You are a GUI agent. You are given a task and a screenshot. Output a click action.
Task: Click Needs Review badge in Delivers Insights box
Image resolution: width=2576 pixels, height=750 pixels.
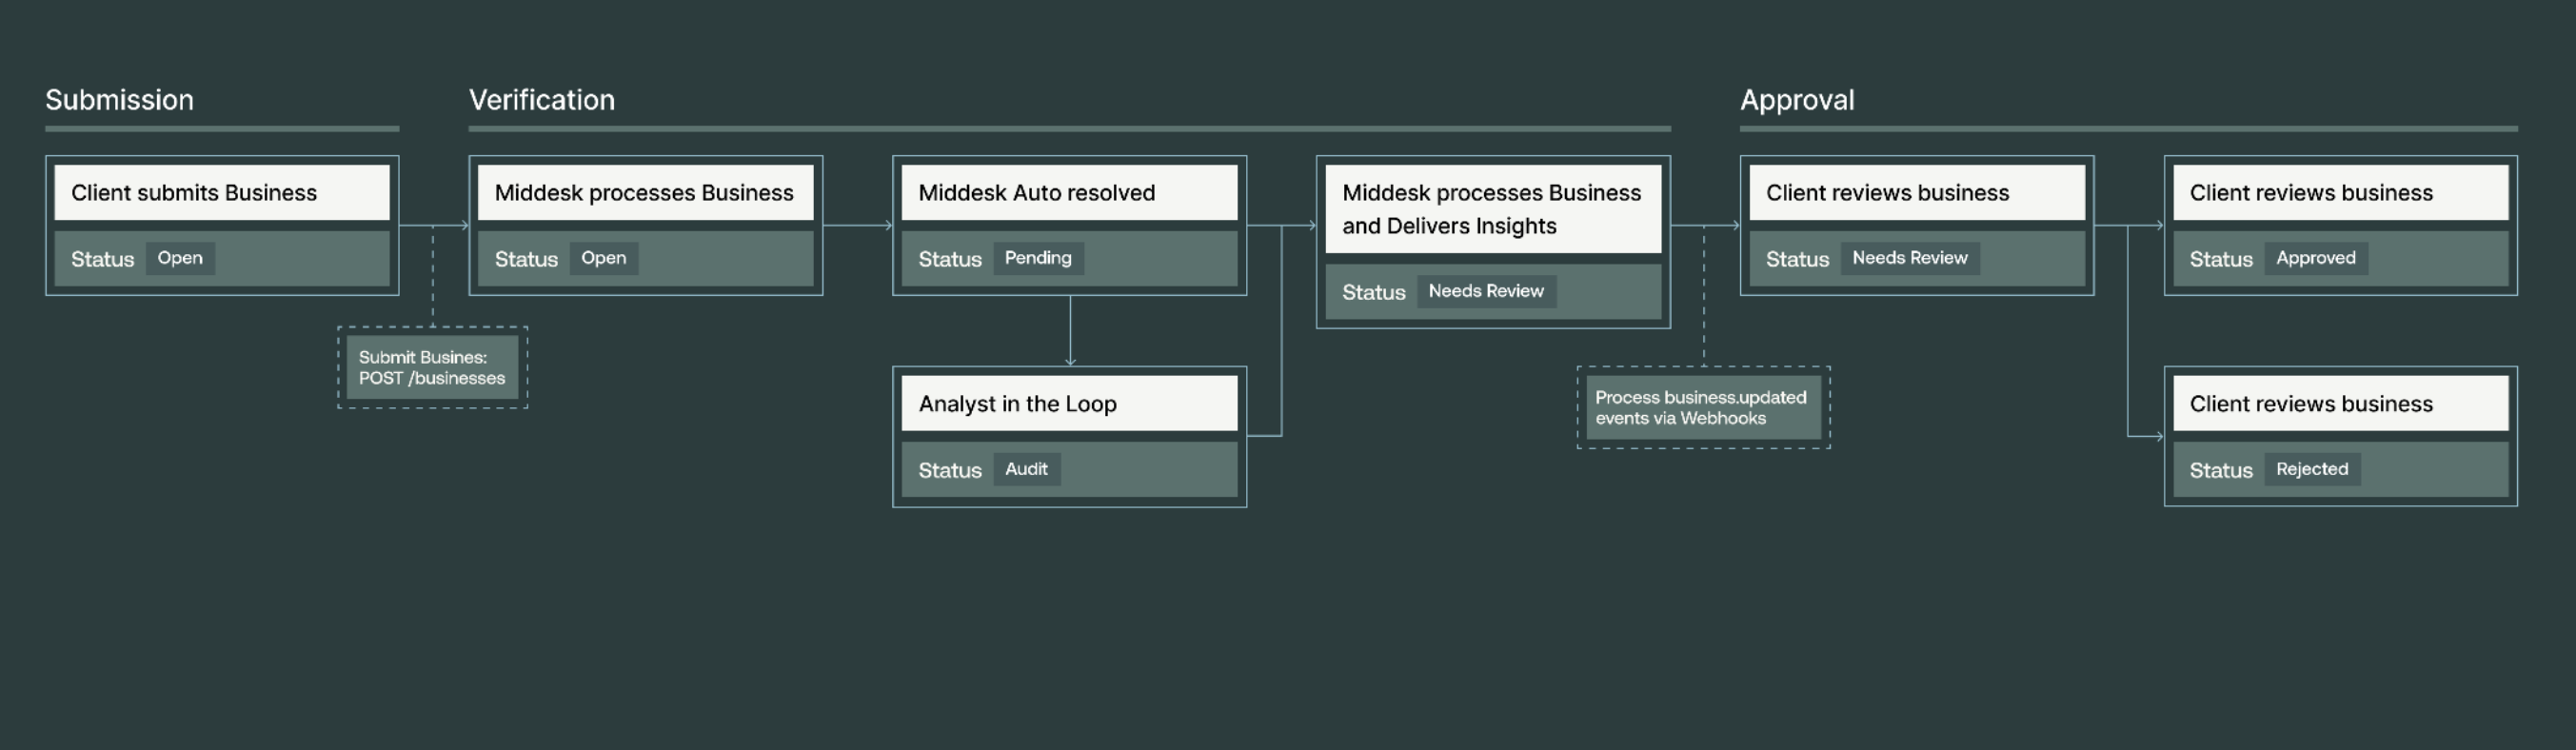pyautogui.click(x=1485, y=291)
